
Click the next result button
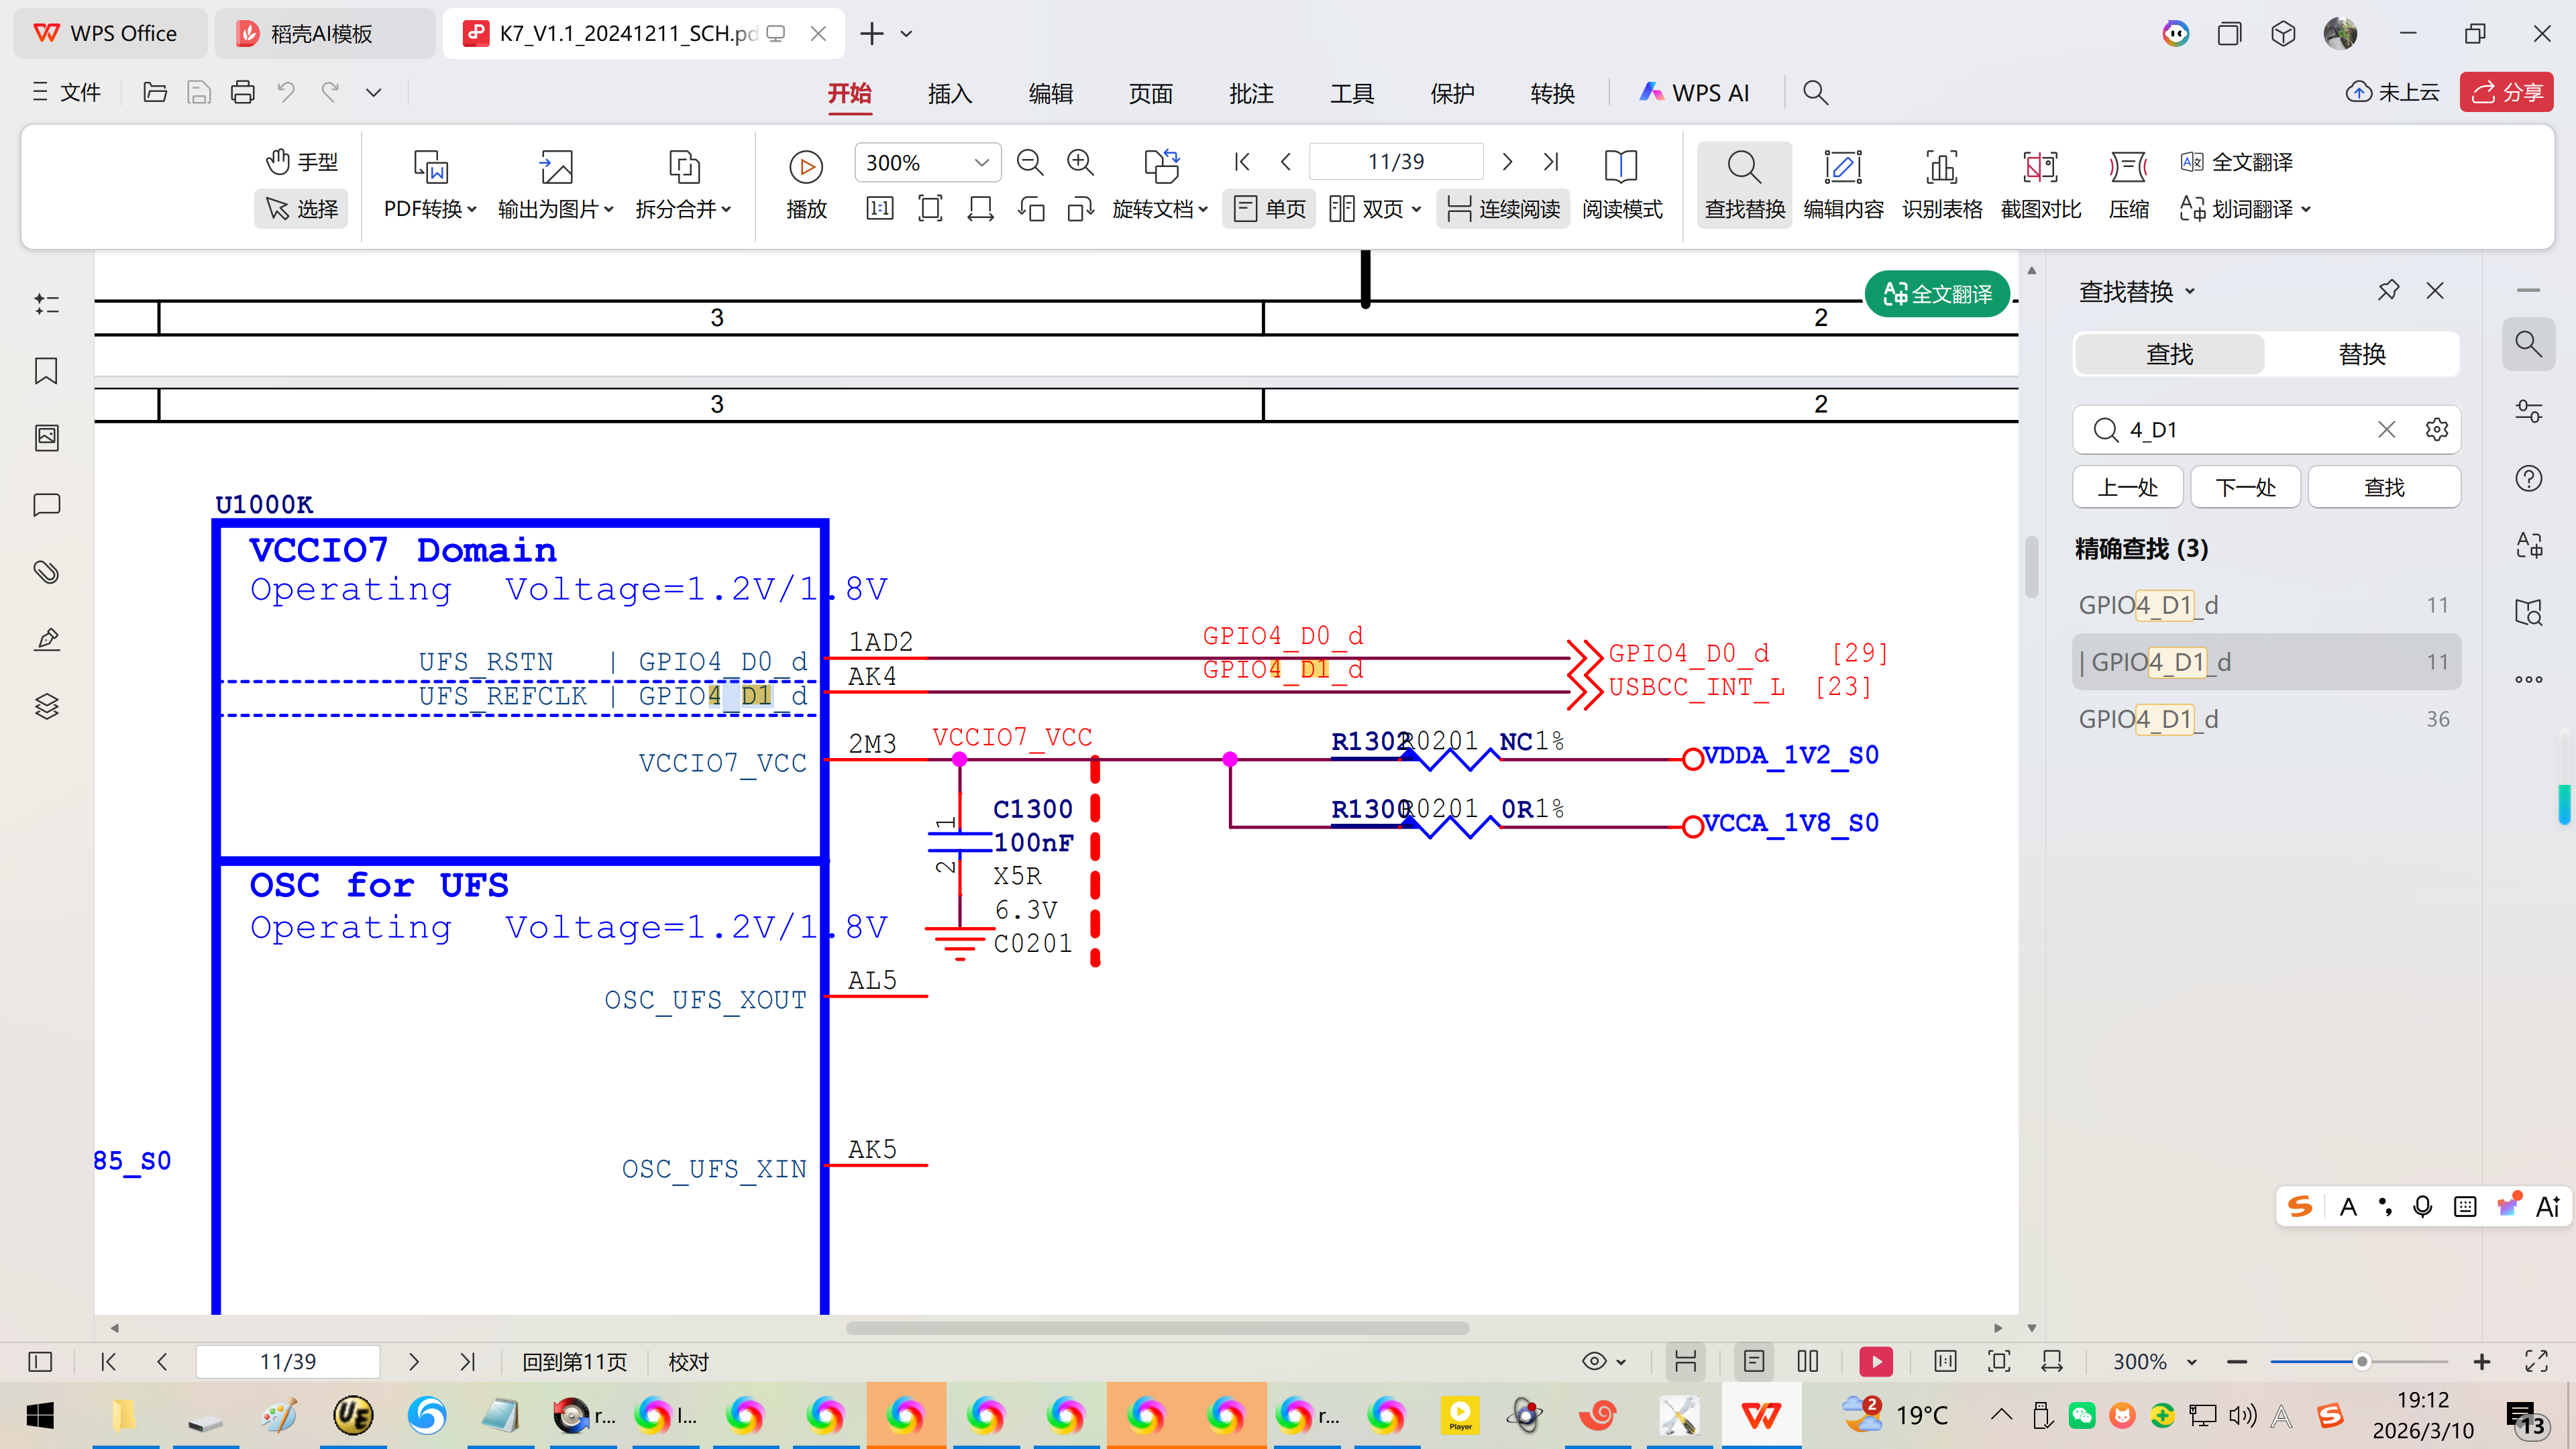pos(2245,488)
